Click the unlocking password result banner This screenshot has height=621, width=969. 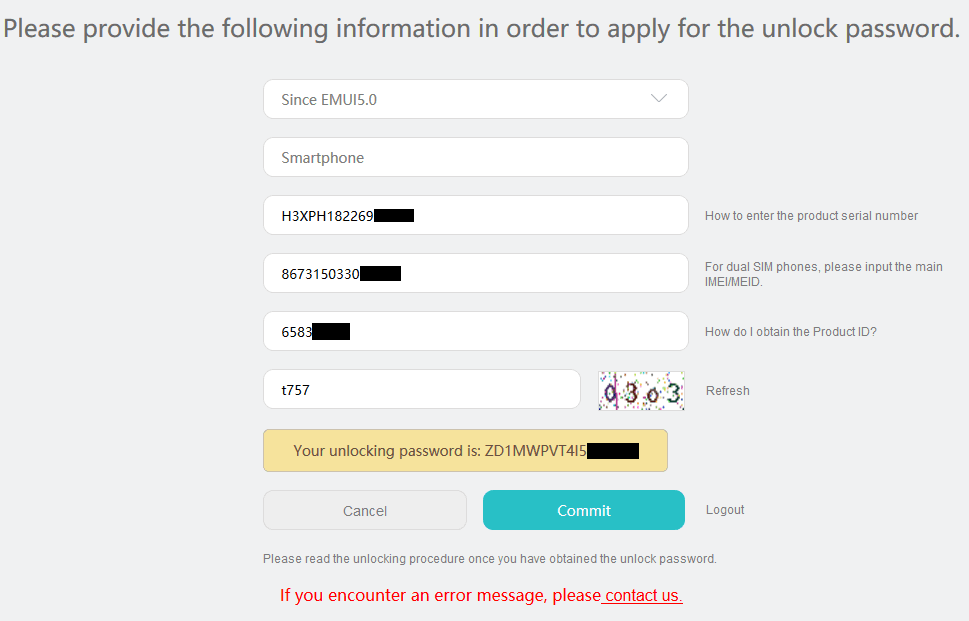465,450
